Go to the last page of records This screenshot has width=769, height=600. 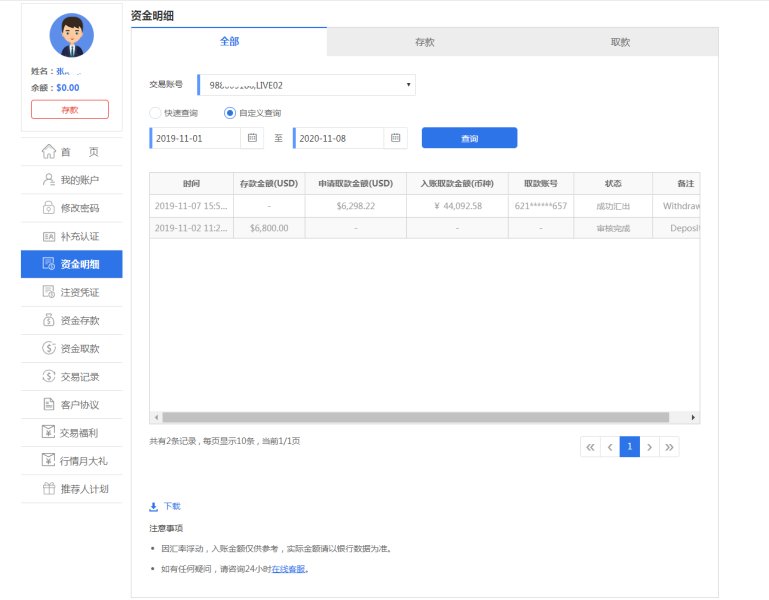pos(669,447)
